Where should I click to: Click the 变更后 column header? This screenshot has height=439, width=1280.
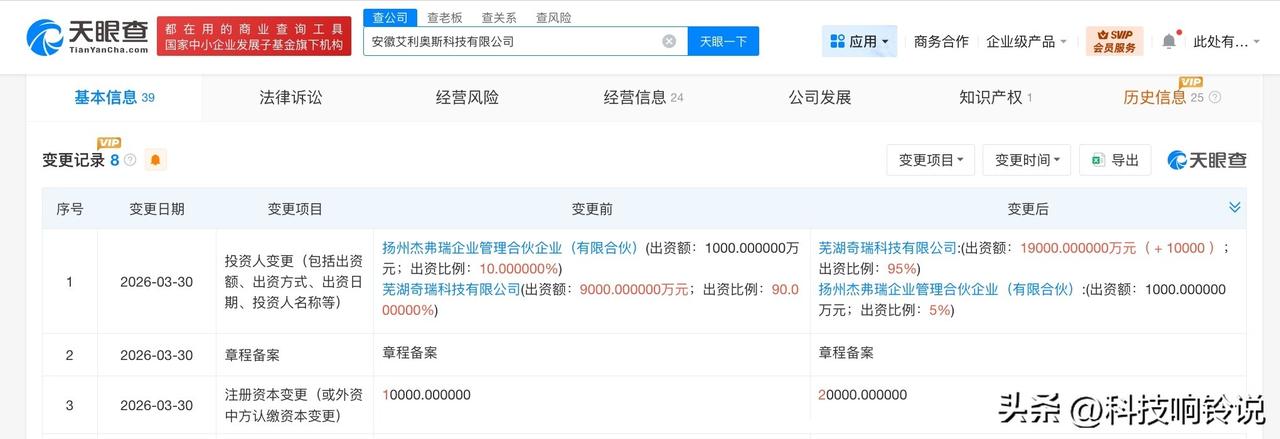1028,209
